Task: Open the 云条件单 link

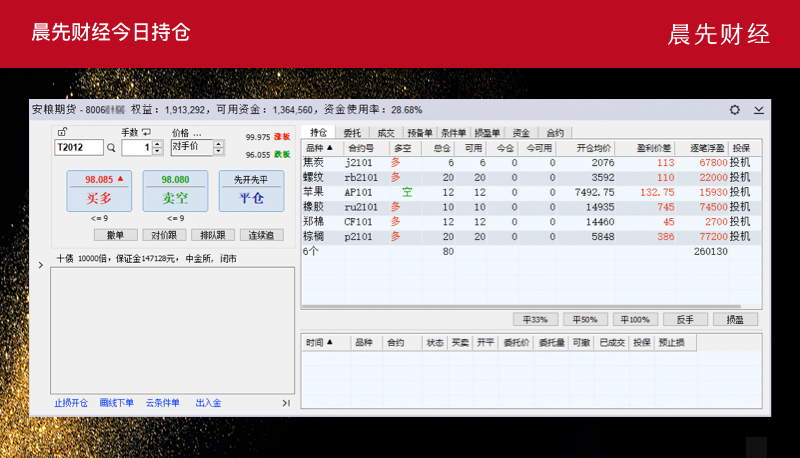Action: [162, 403]
